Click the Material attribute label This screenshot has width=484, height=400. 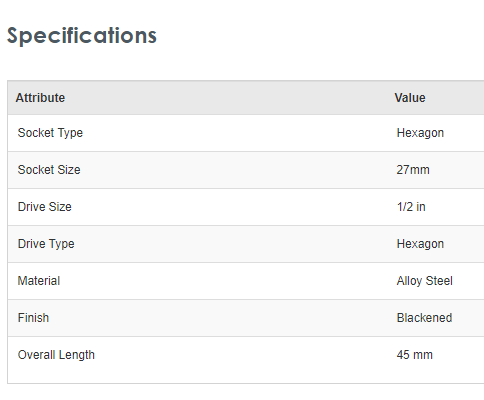tap(39, 281)
